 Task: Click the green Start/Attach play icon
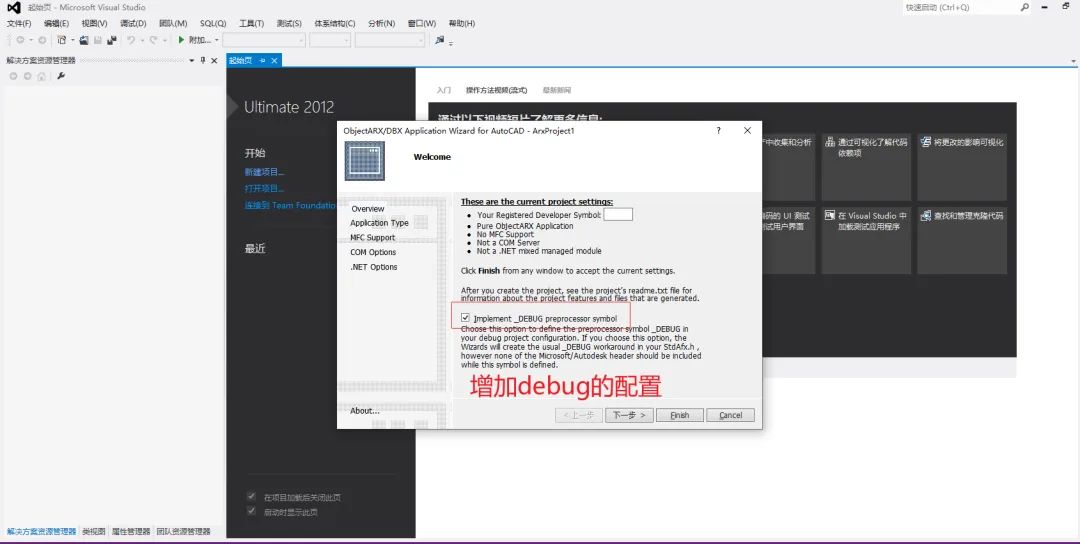(x=181, y=41)
